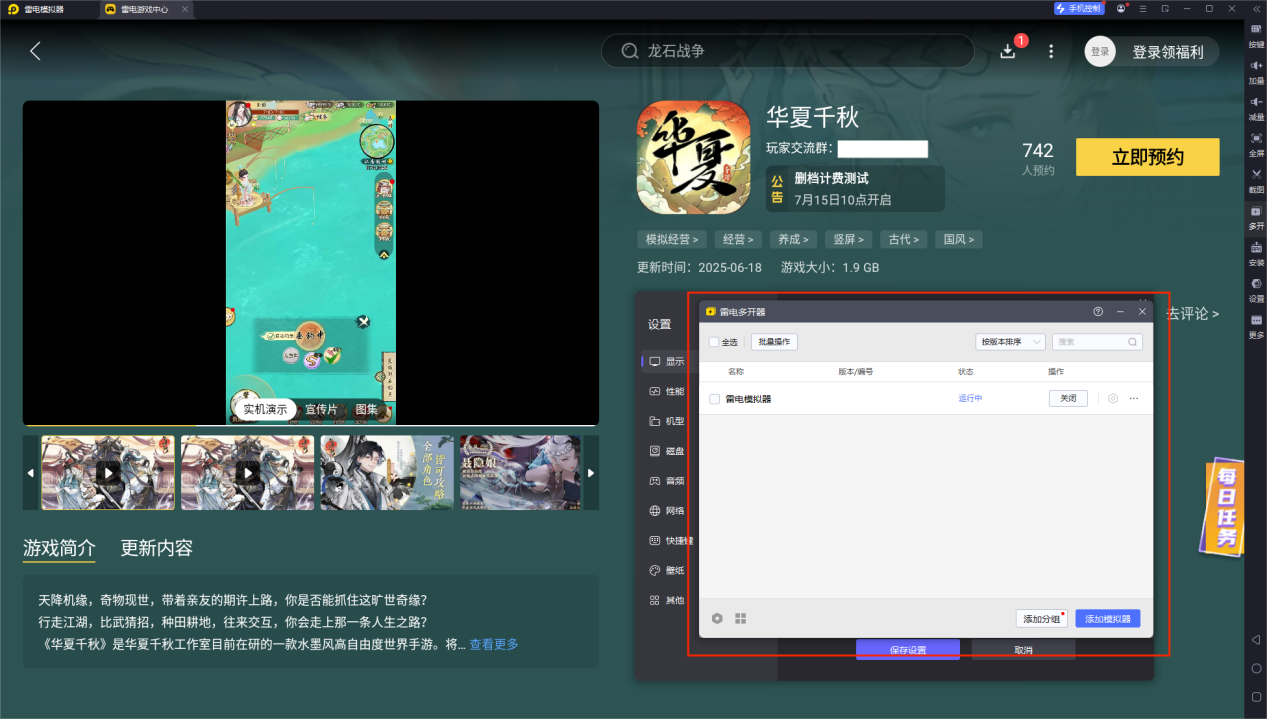Select 图集 media tab
1267x719 pixels.
pyautogui.click(x=367, y=409)
